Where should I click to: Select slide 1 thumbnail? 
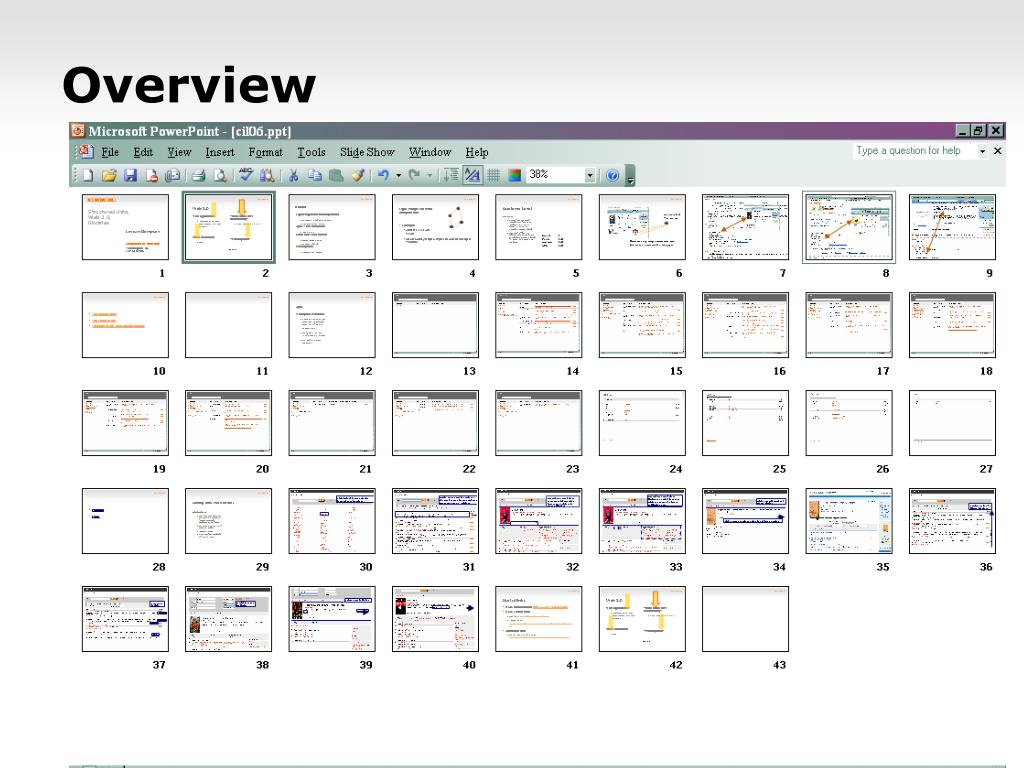coord(125,227)
